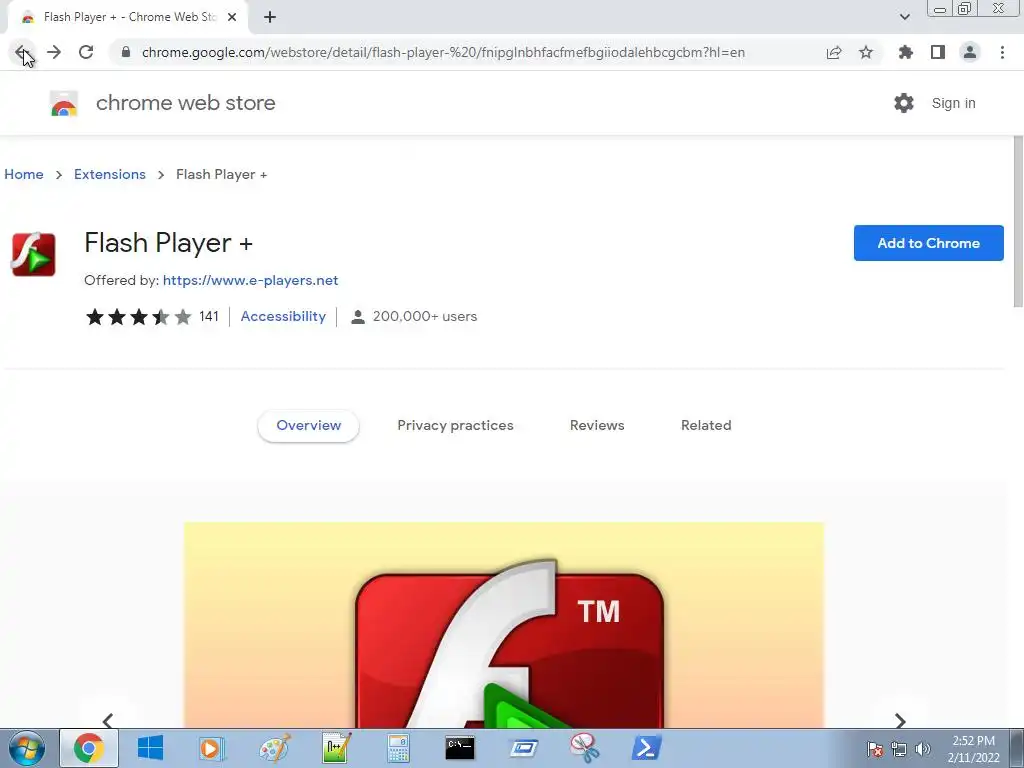The height and width of the screenshot is (768, 1024).
Task: Click the Flash Player + extension icon
Action: [x=33, y=254]
